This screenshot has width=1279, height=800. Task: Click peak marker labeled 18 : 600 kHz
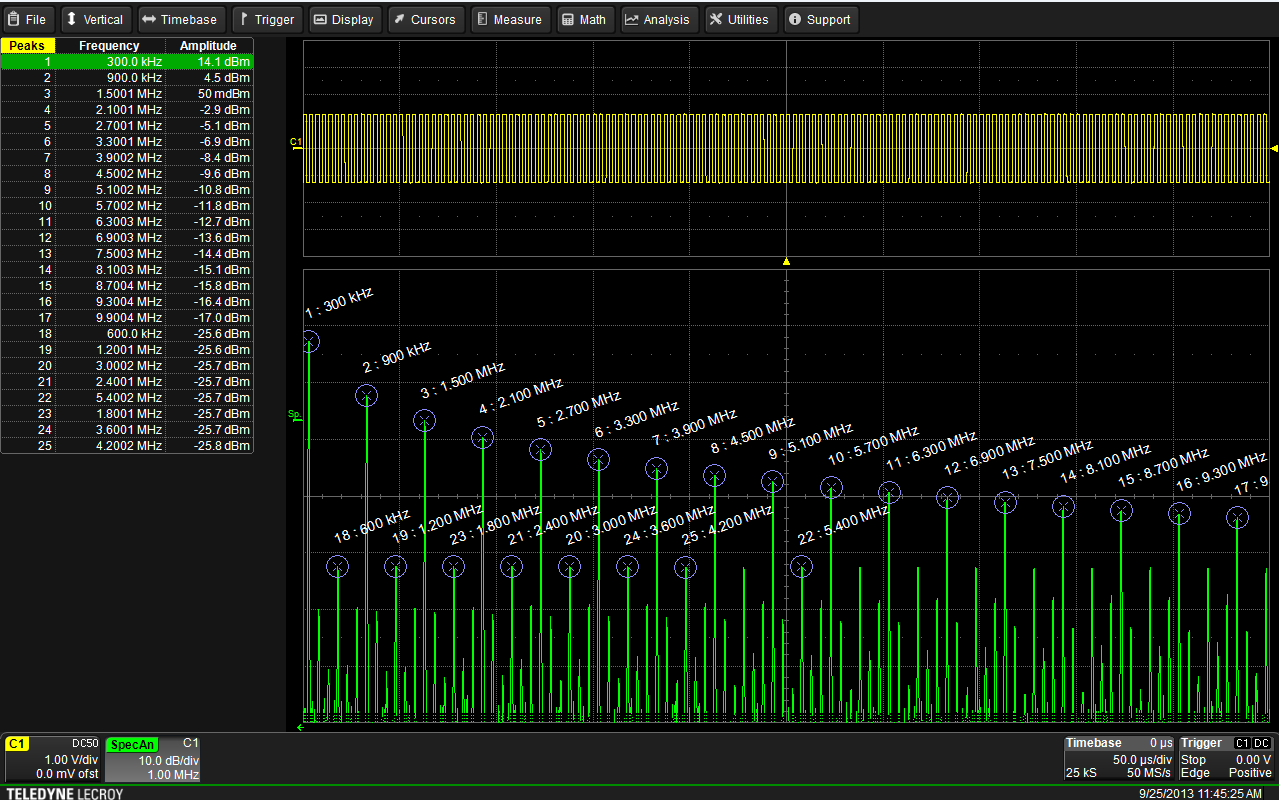(x=338, y=567)
